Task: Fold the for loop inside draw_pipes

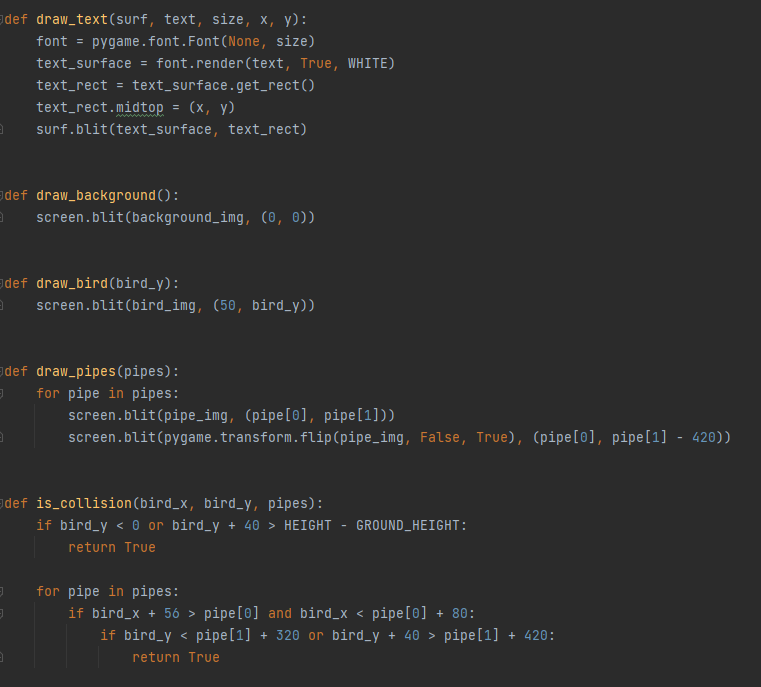Action: pyautogui.click(x=2, y=393)
